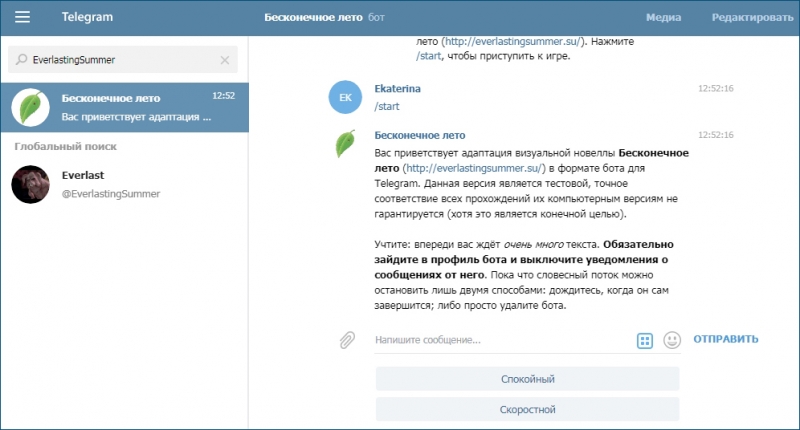Choose the Спокойный reply button

(x=528, y=379)
